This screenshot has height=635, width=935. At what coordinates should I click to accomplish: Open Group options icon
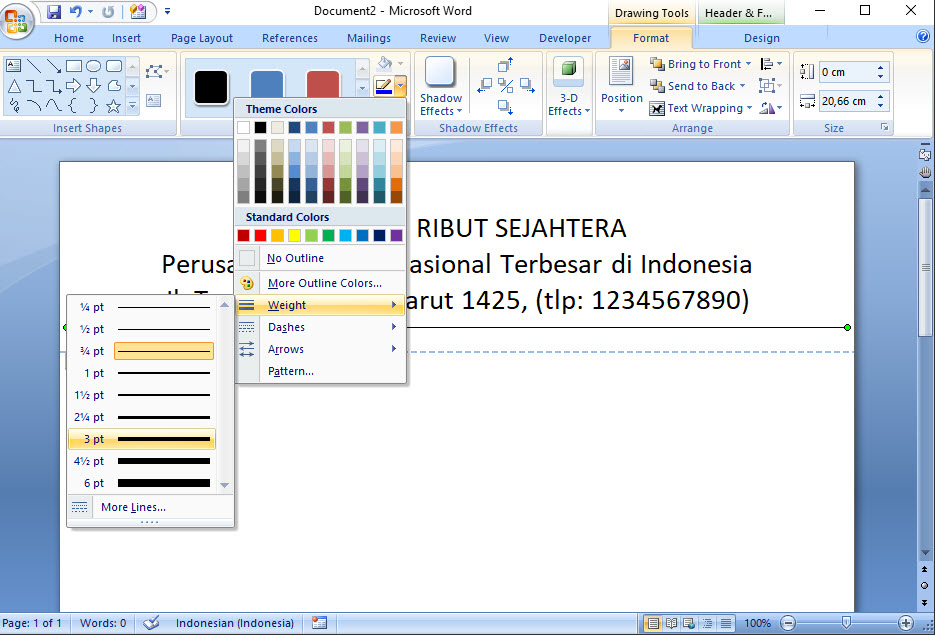coord(771,86)
